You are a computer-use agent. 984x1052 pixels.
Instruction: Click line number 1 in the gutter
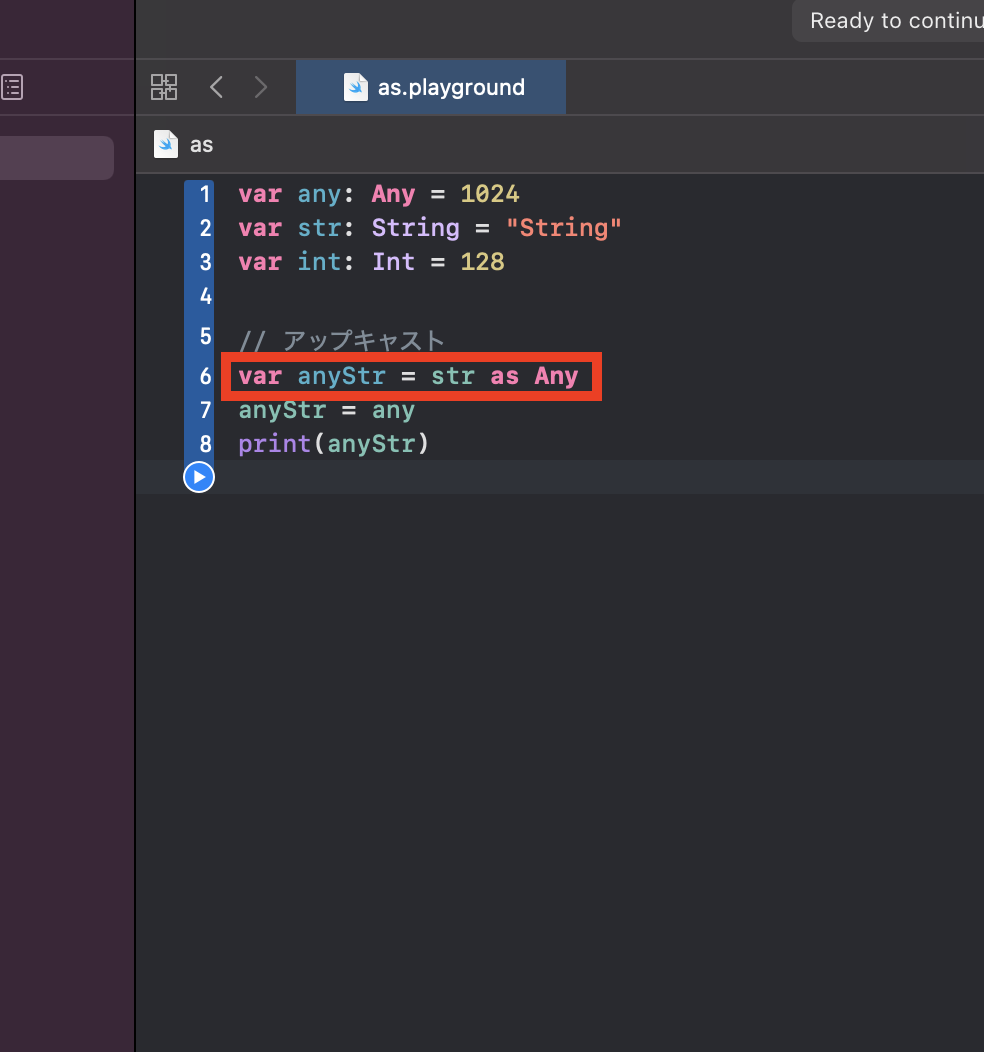[x=205, y=195]
